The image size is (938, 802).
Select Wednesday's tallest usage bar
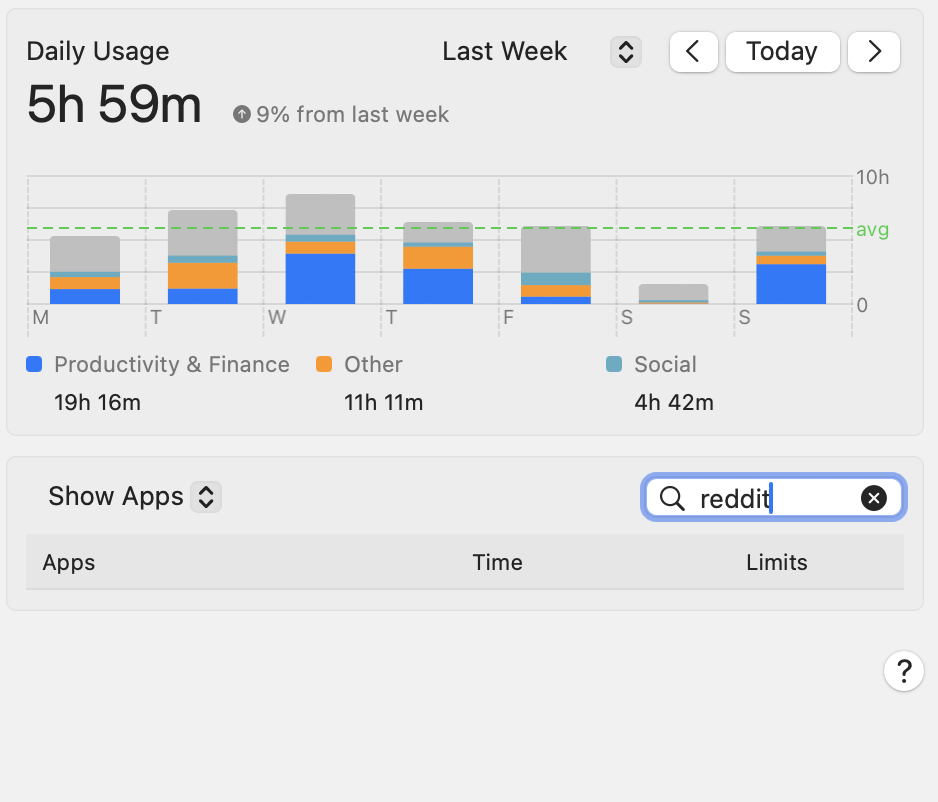(x=320, y=250)
